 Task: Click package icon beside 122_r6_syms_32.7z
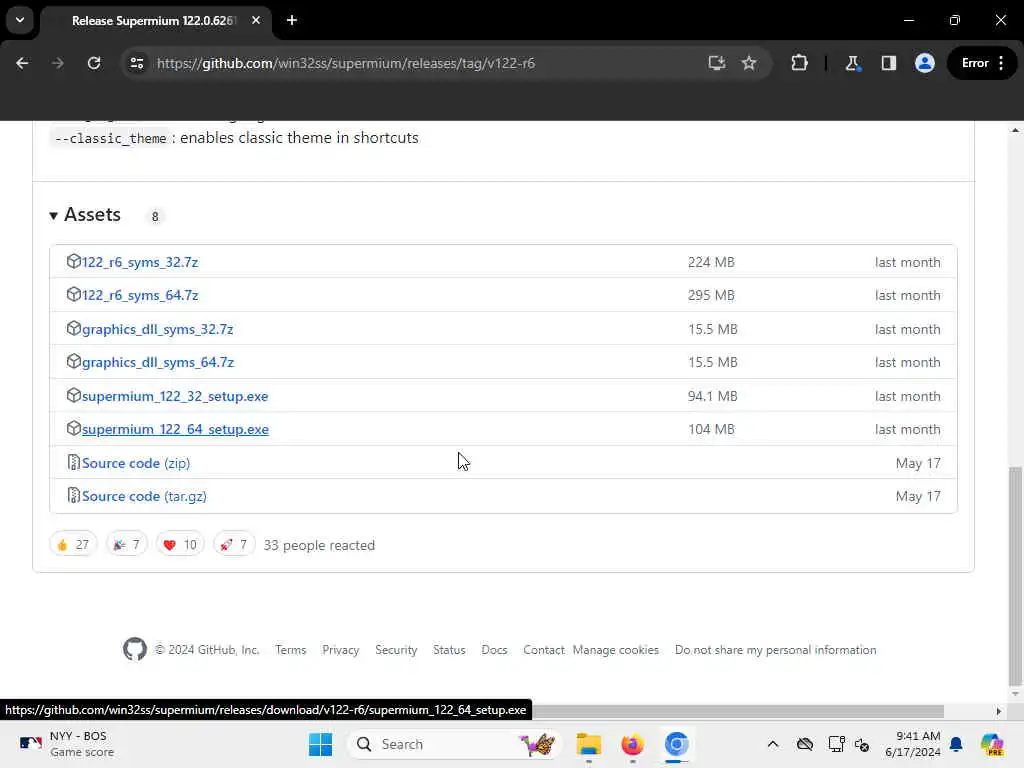[x=73, y=261]
